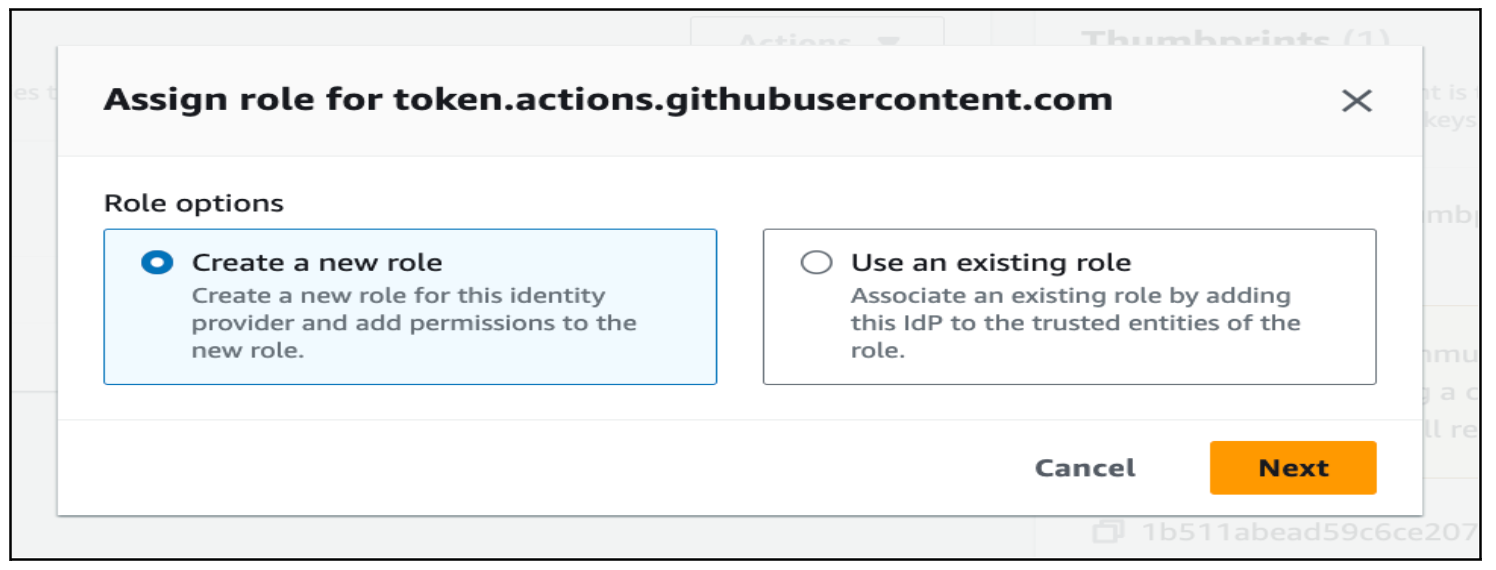Select the Use an existing role radio button
The width and height of the screenshot is (1496, 570).
pos(816,263)
